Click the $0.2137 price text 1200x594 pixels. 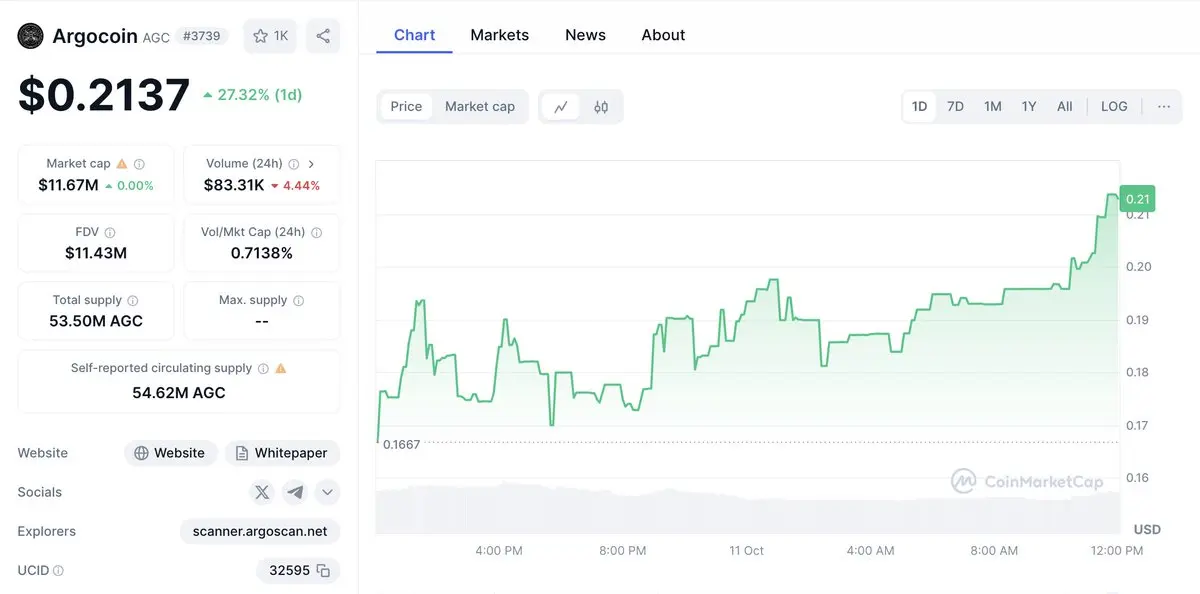coord(104,95)
